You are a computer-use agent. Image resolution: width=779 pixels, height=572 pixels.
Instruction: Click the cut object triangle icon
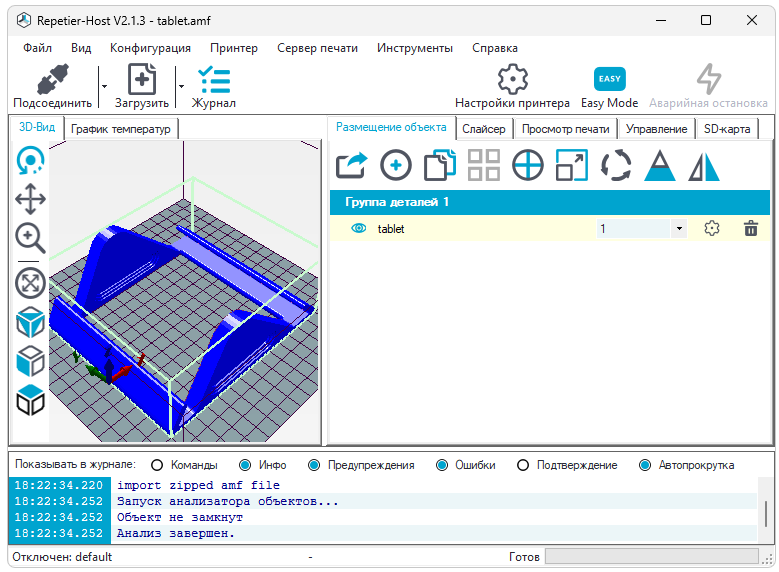(x=660, y=165)
